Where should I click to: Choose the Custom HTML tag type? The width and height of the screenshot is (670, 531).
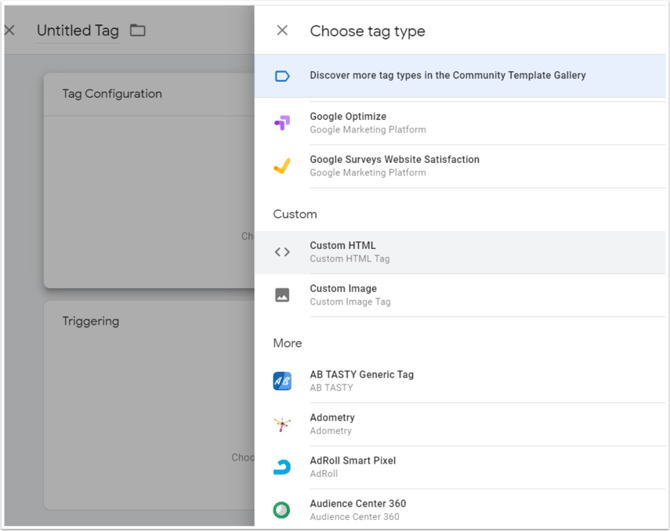point(460,252)
